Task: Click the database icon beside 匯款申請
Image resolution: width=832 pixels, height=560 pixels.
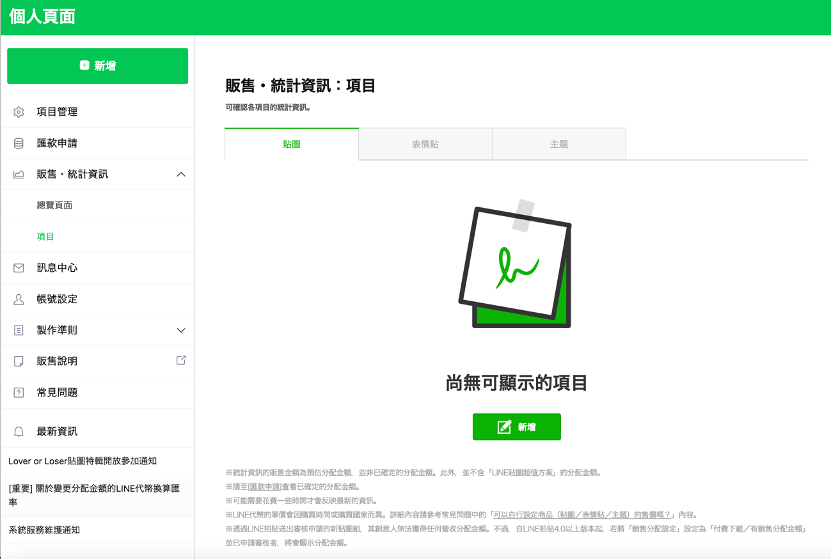Action: pos(19,143)
